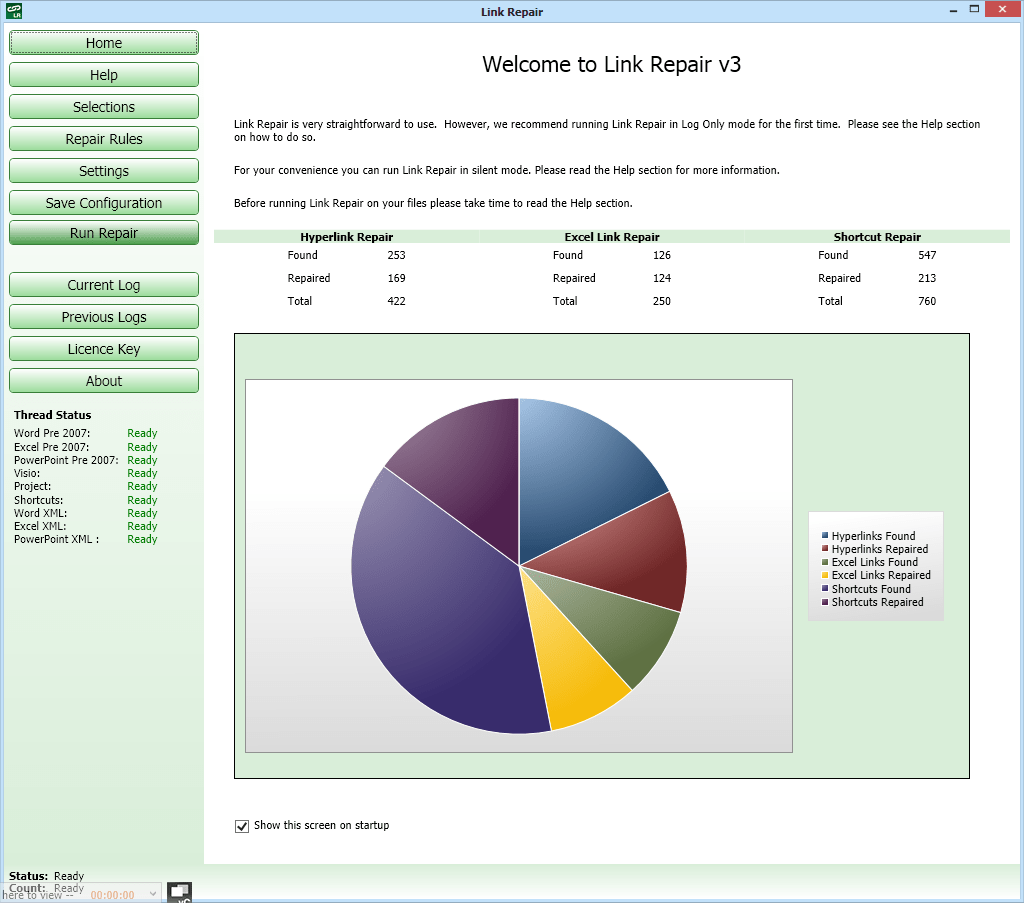The height and width of the screenshot is (903, 1024).
Task: Click Save Configuration
Action: point(104,203)
